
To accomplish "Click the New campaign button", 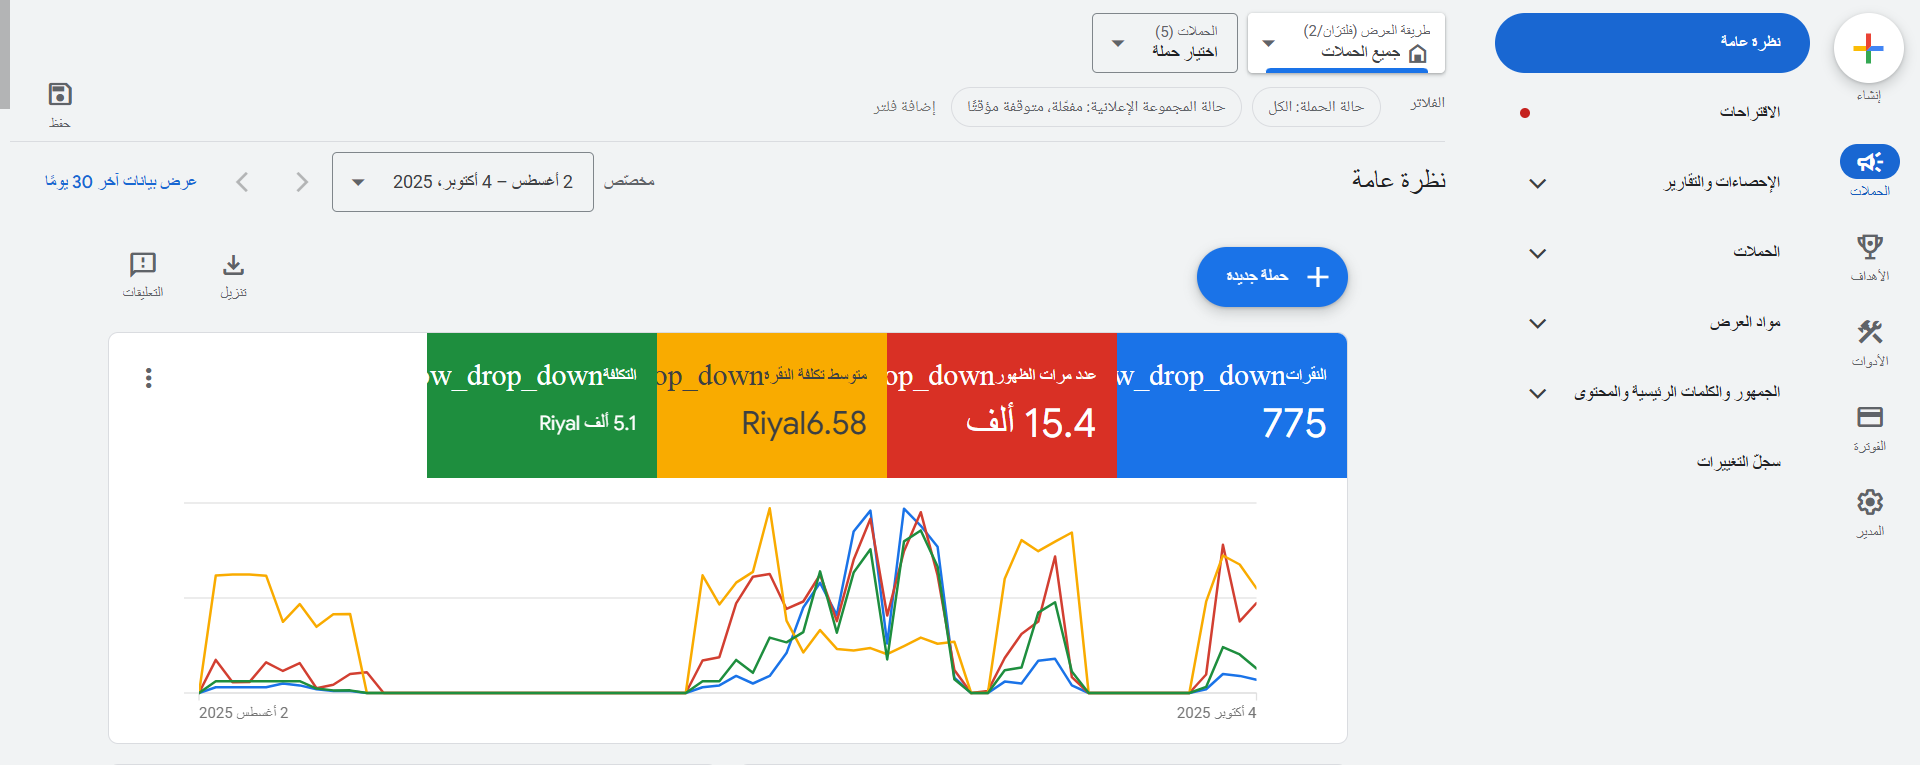I will tap(1271, 277).
